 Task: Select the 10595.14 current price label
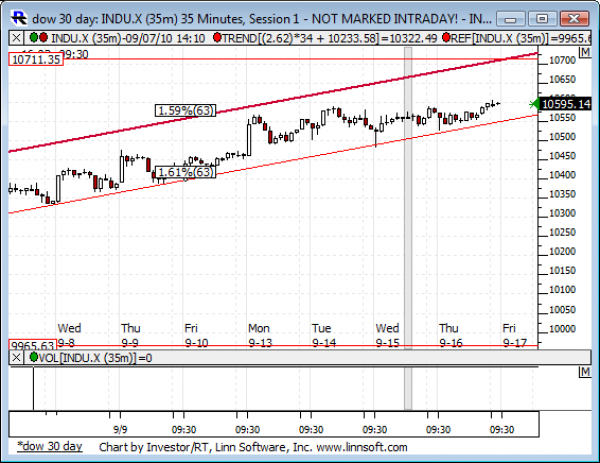click(566, 104)
